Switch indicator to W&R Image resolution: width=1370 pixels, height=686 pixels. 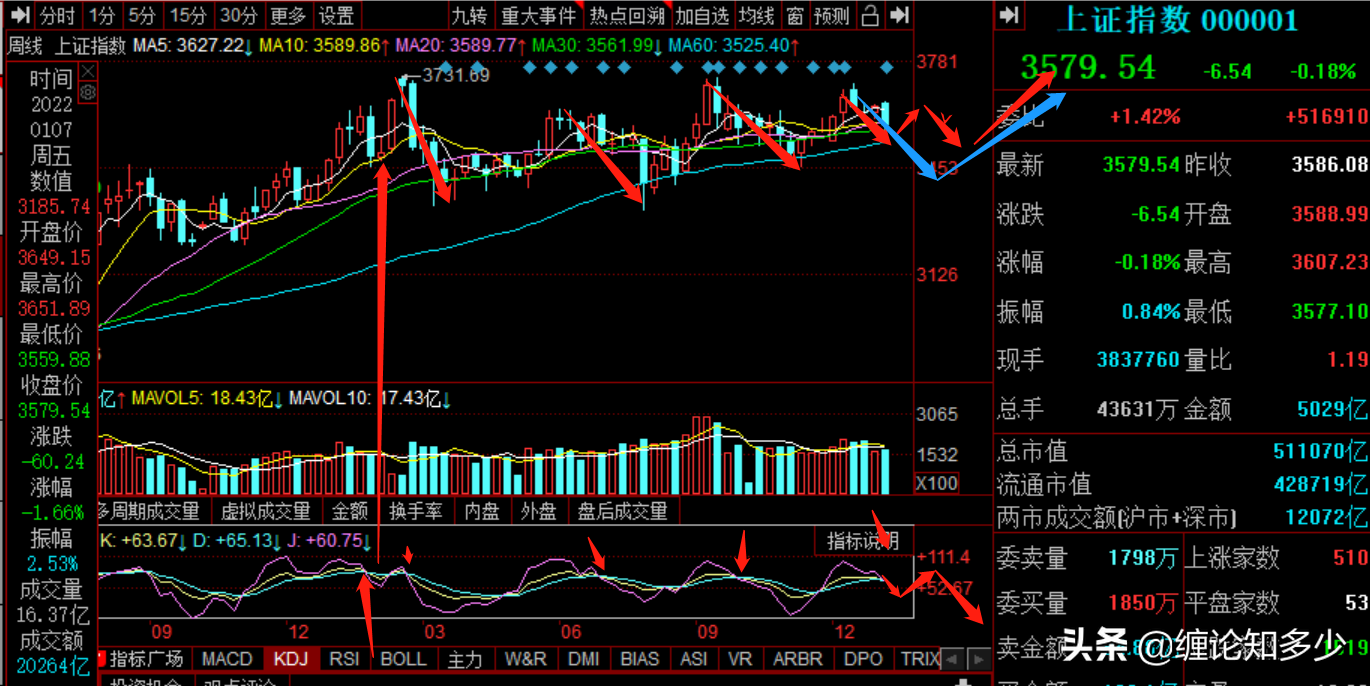click(526, 659)
